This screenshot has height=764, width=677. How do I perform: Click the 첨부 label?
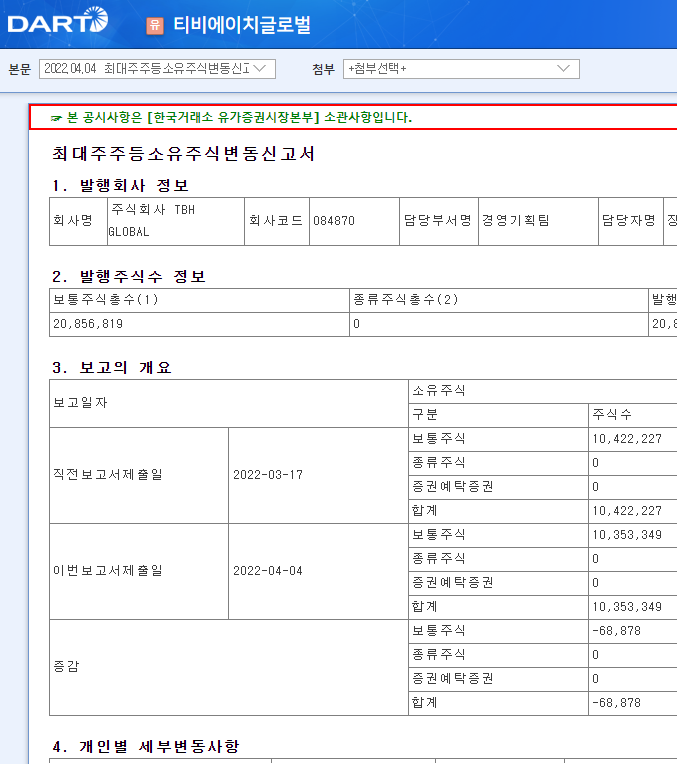(323, 69)
